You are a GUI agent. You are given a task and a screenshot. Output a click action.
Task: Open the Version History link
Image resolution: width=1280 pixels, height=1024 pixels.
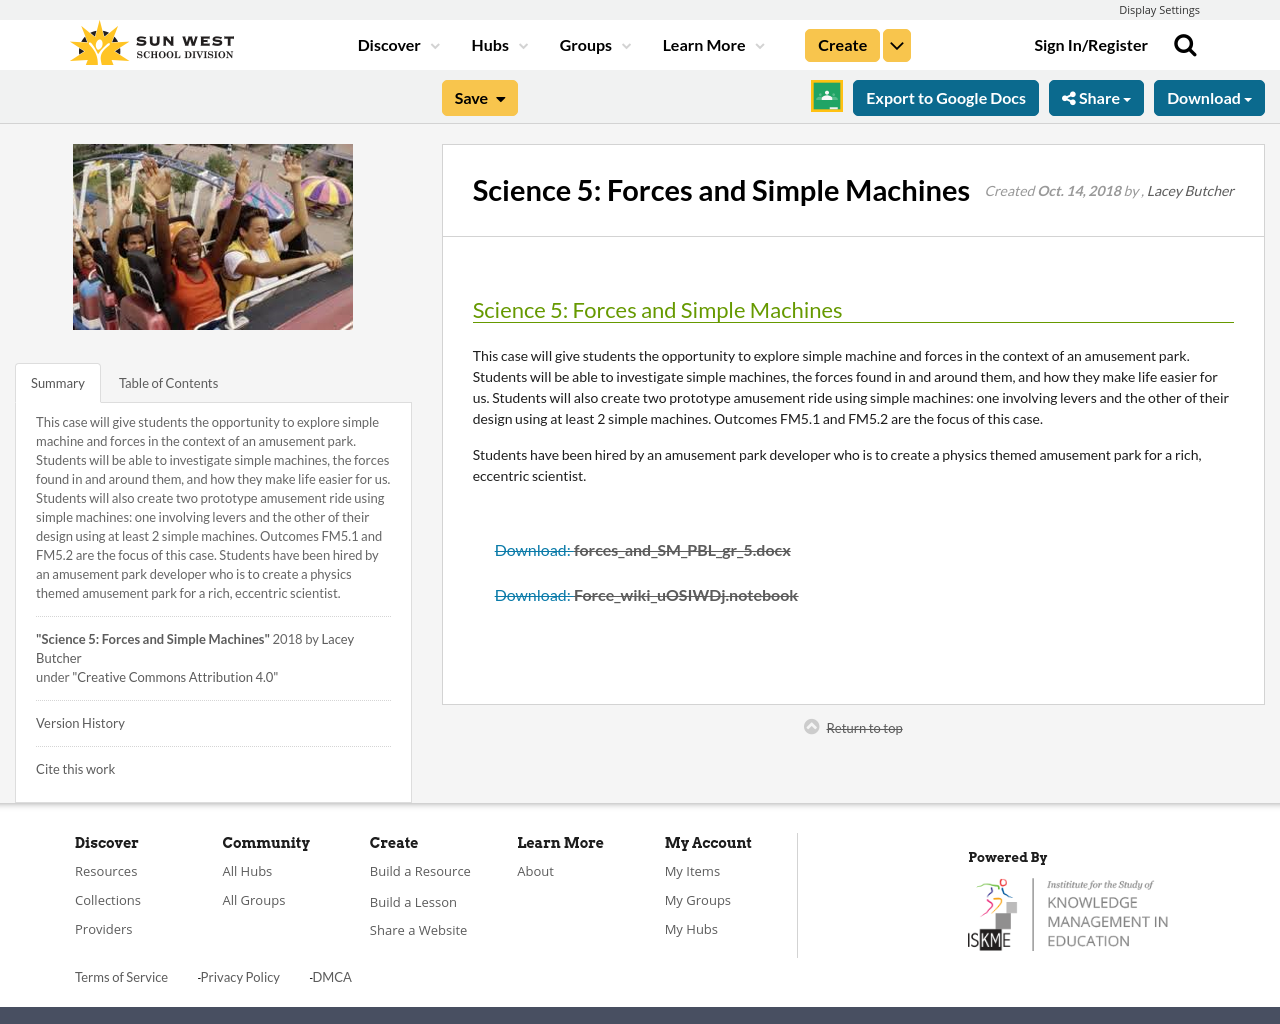pyautogui.click(x=80, y=721)
